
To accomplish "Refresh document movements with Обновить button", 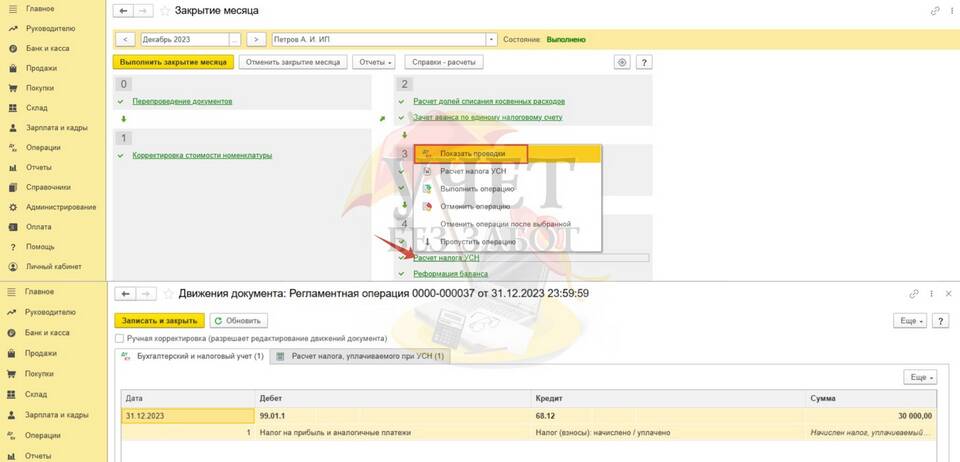I will 238,320.
